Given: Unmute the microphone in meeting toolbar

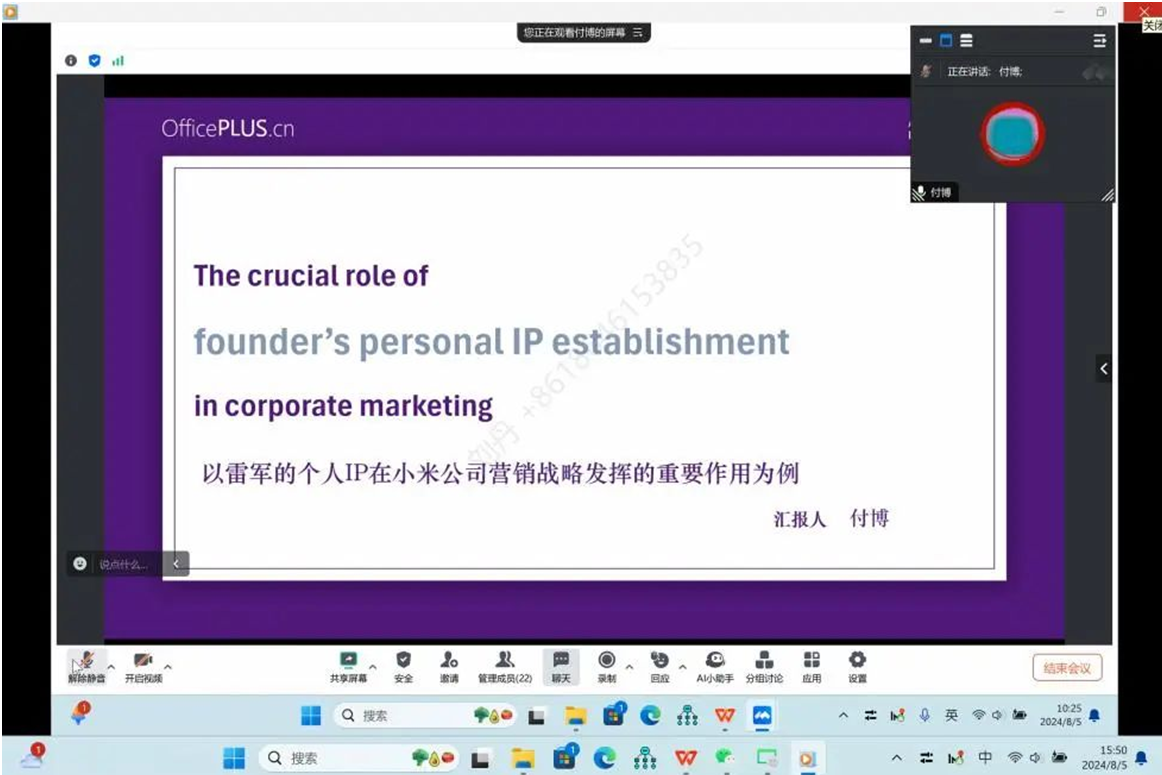Looking at the screenshot, I should tap(86, 663).
